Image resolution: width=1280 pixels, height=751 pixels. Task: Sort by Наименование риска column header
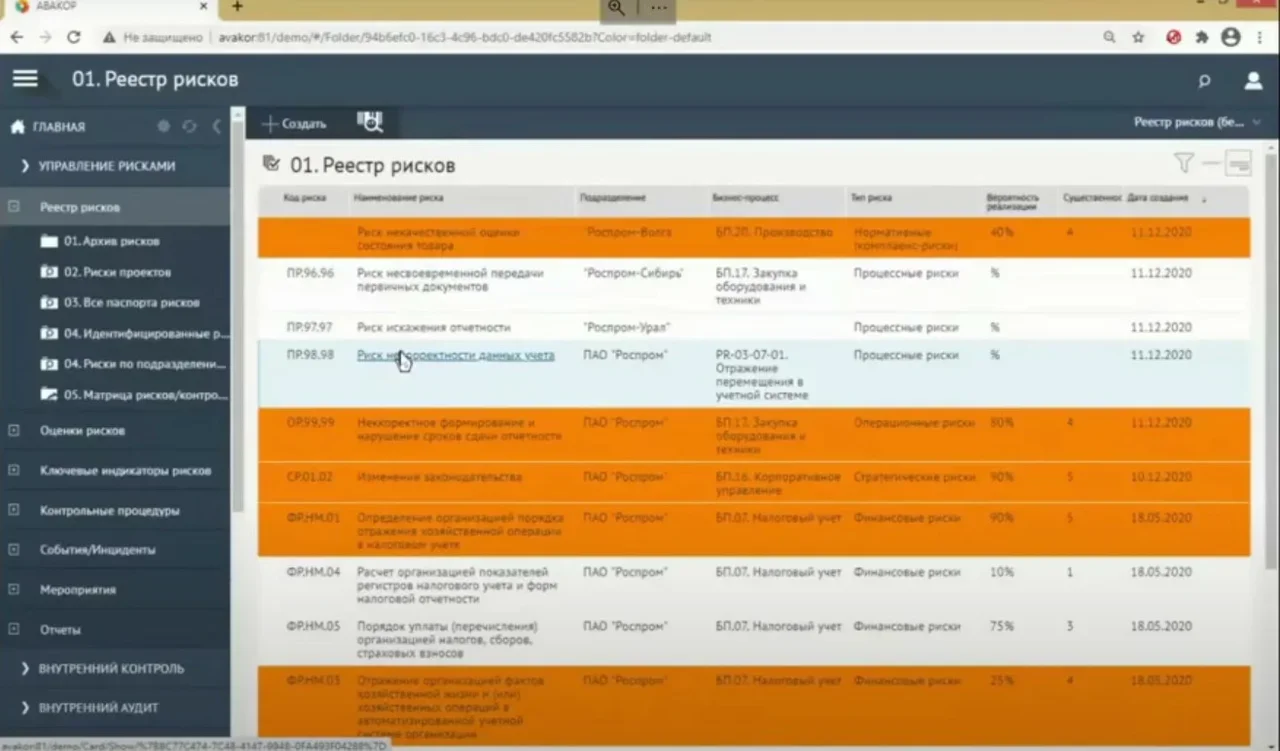(x=398, y=198)
